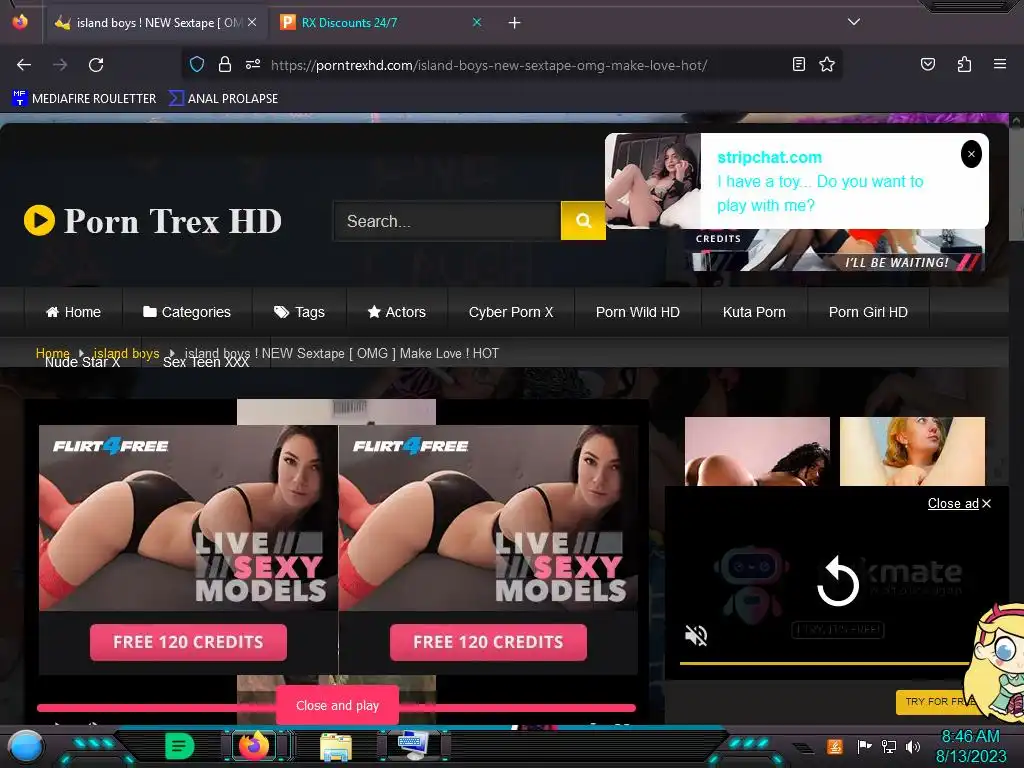Screen dimensions: 1024x768
Task: Open the Action Center flag icon
Action: pyautogui.click(x=864, y=746)
